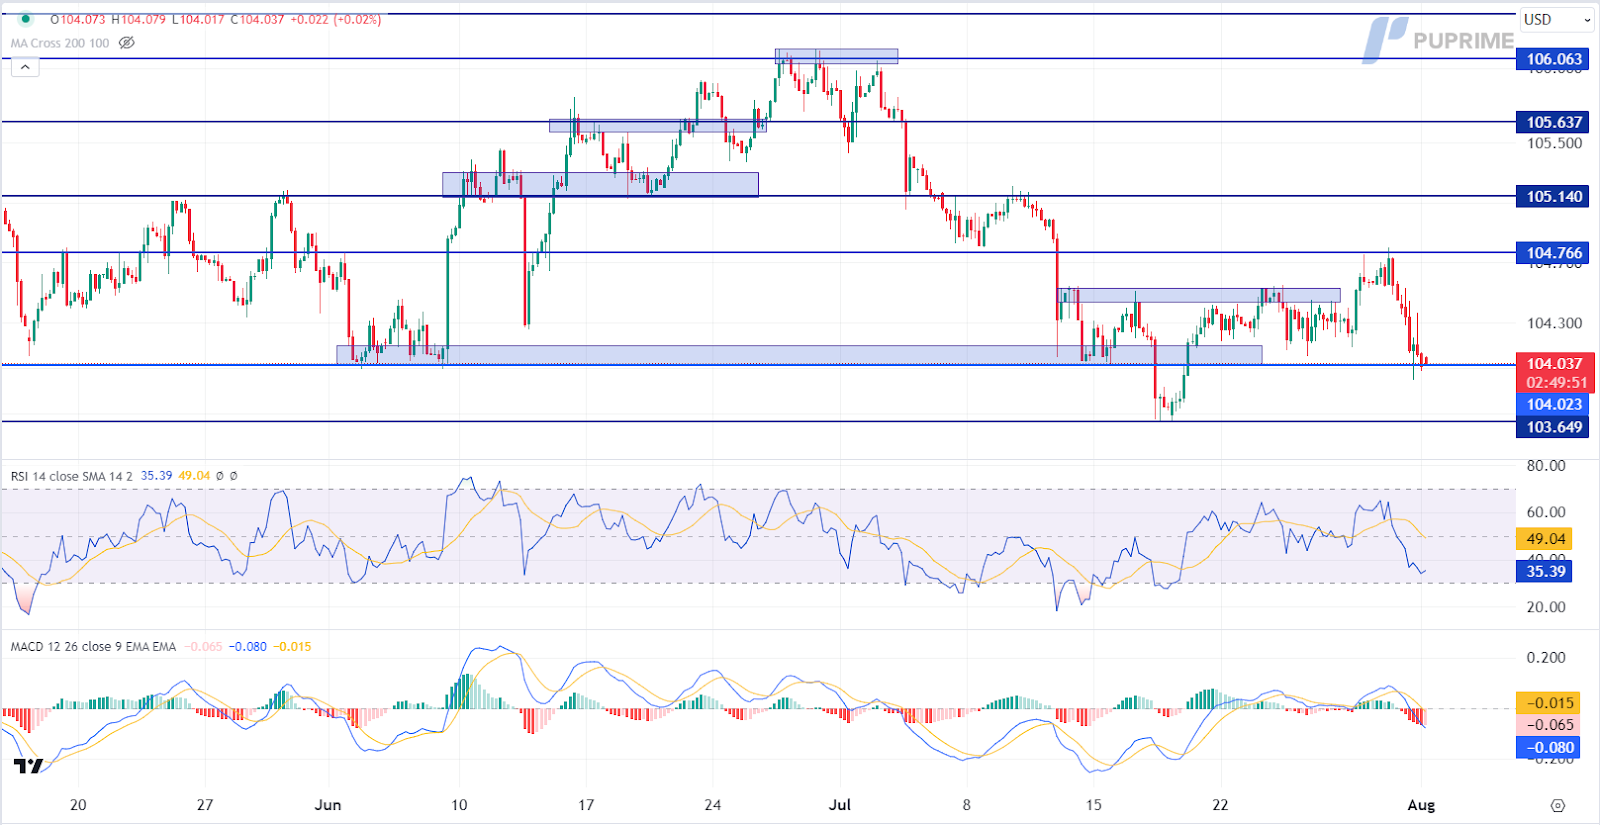The width and height of the screenshot is (1600, 825).
Task: Click the orange 49.04 RSI axis label
Action: point(1545,539)
